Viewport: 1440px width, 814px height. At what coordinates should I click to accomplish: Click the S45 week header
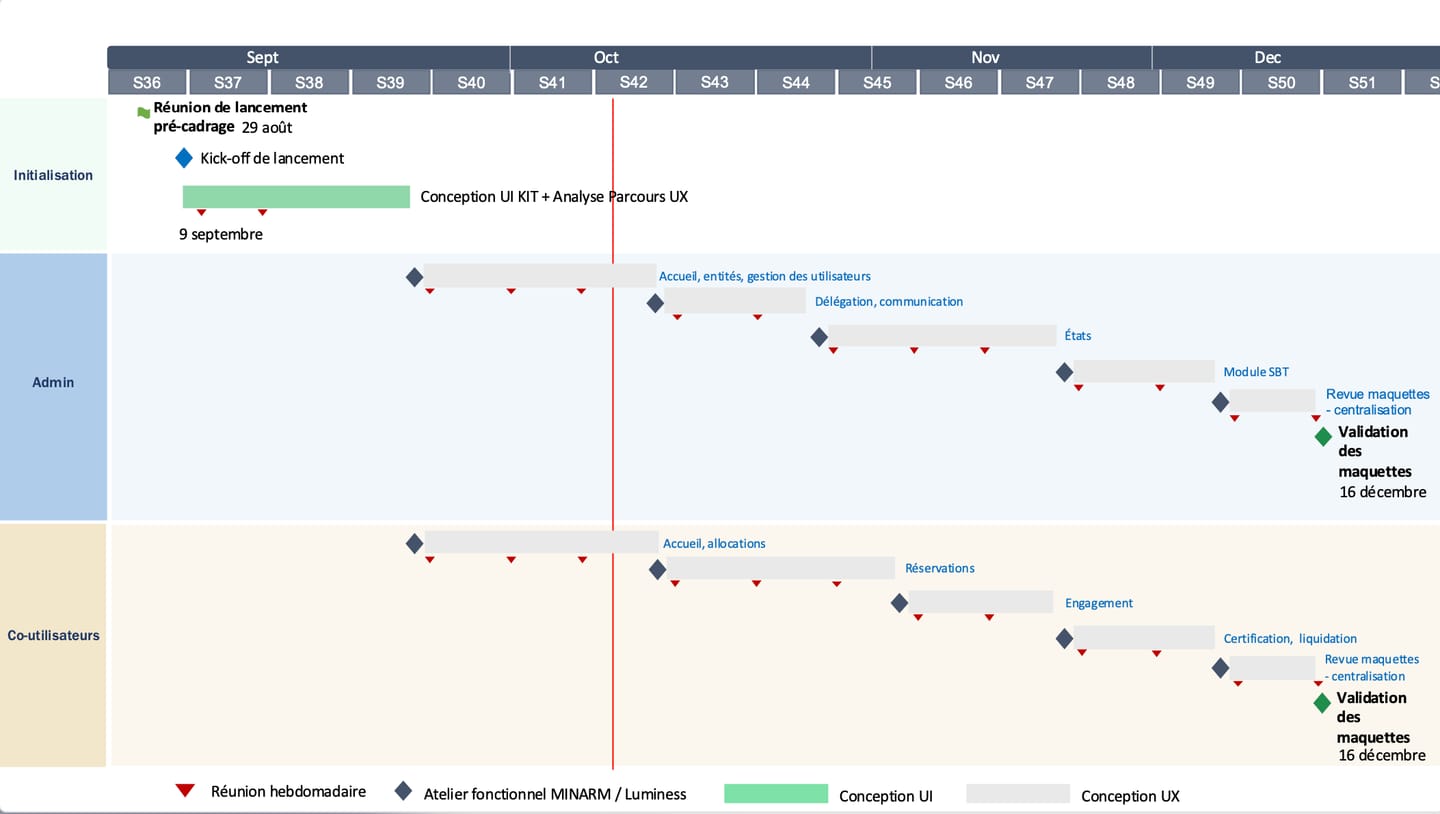[877, 82]
